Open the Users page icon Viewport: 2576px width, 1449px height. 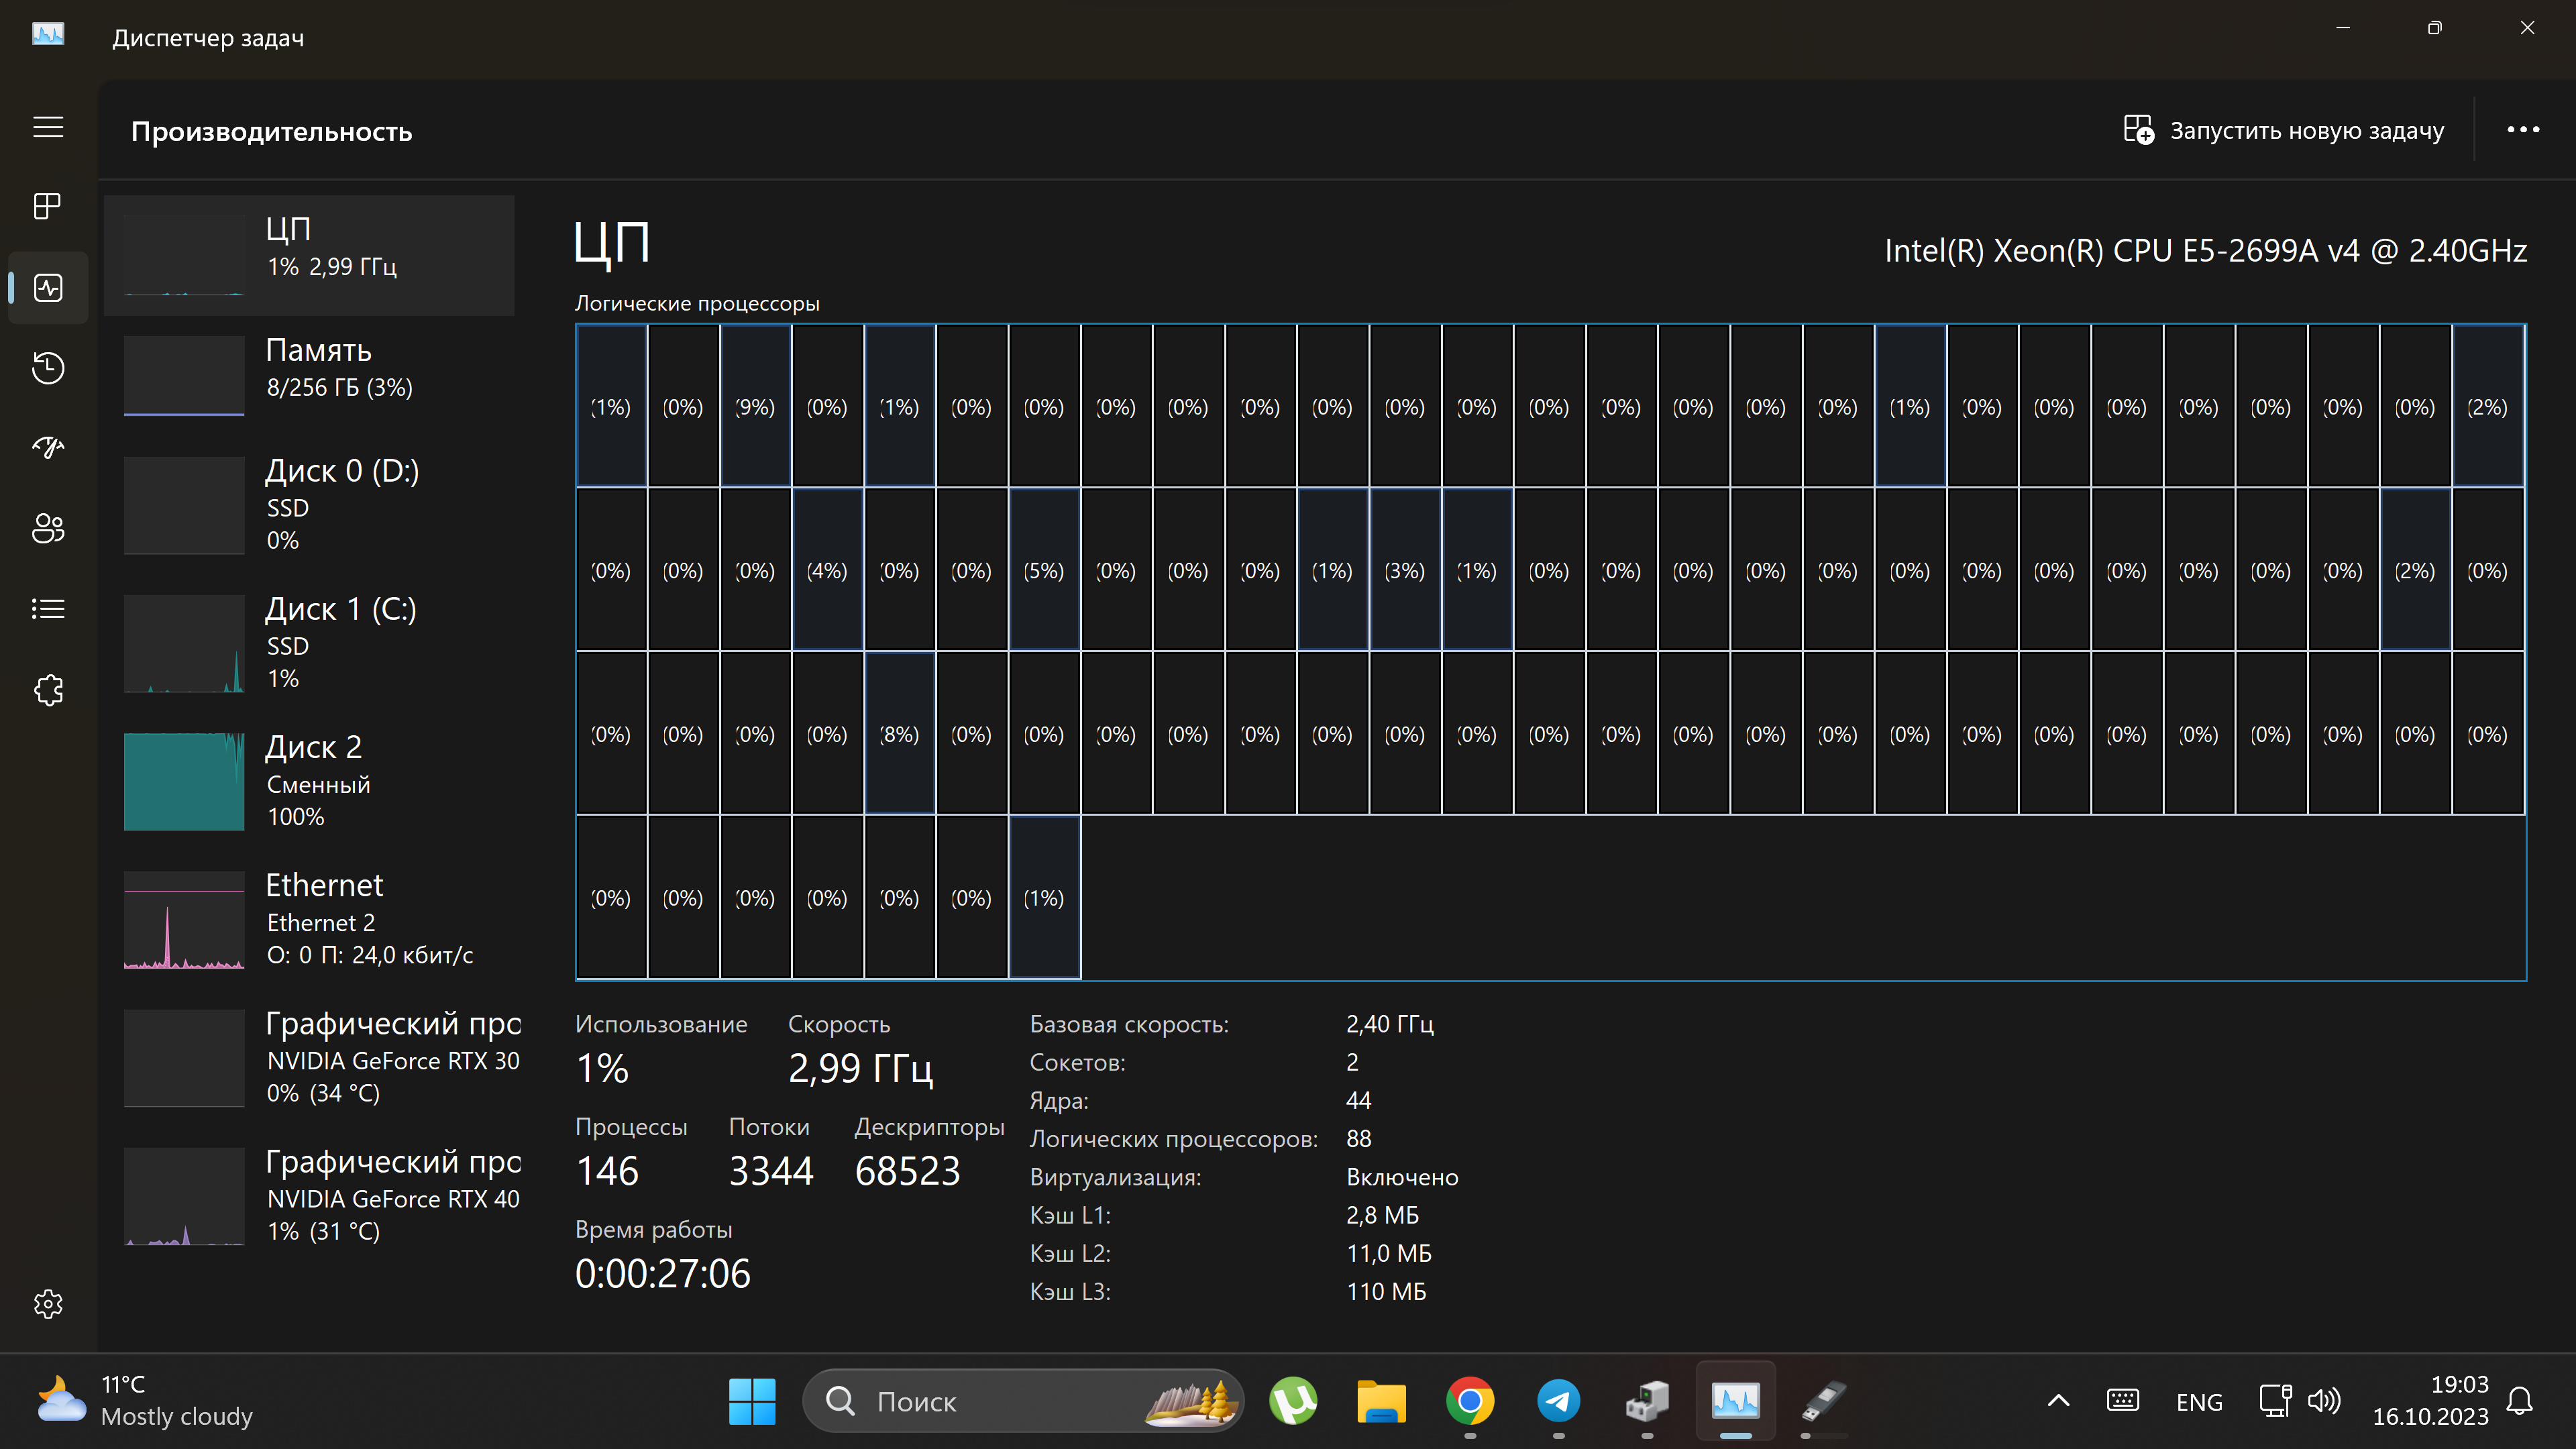tap(48, 528)
